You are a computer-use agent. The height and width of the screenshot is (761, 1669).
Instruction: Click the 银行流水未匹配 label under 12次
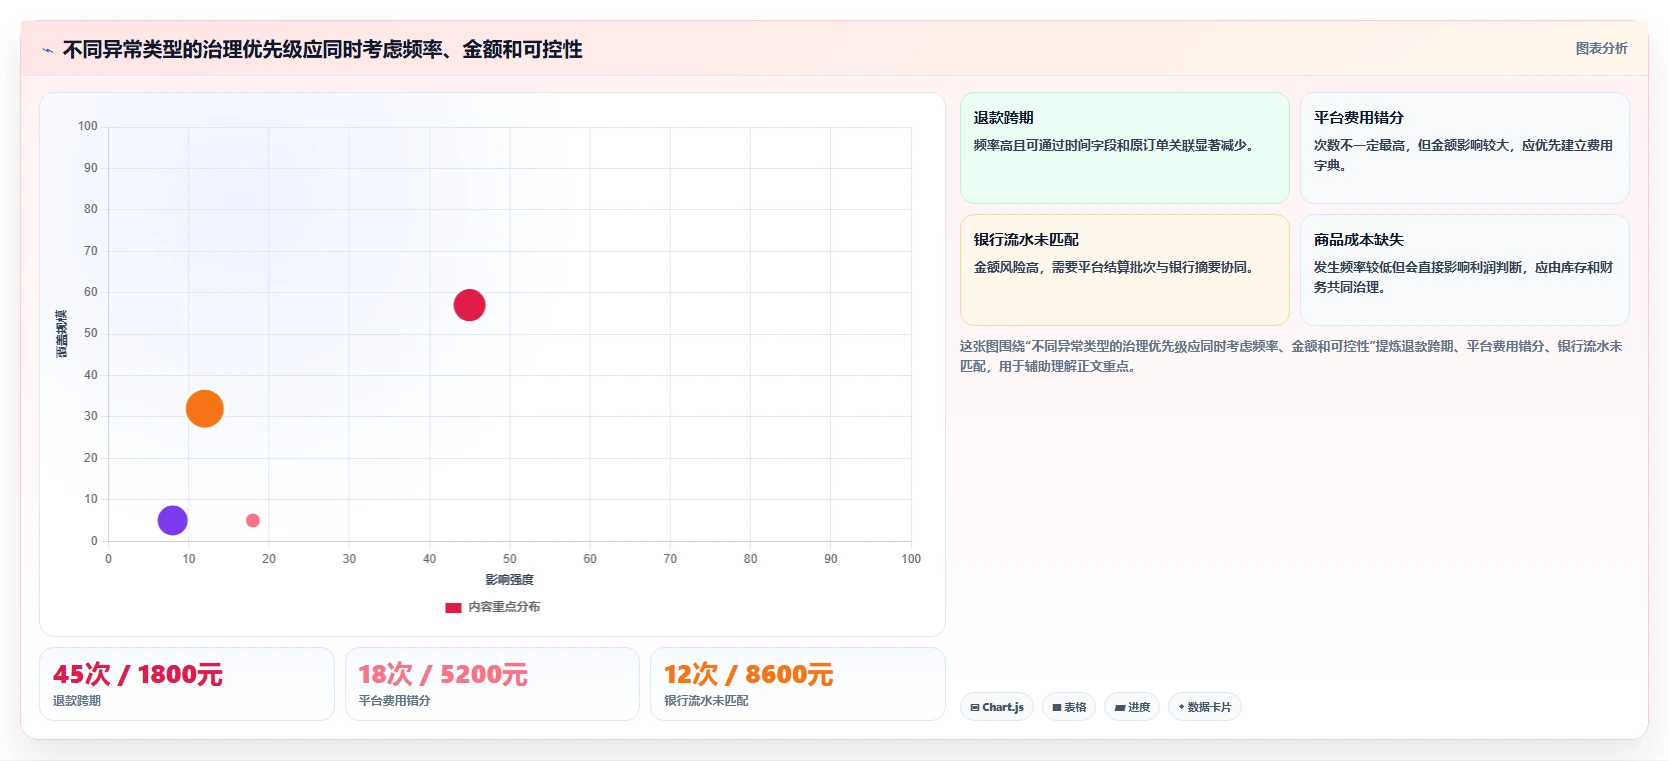click(x=706, y=701)
